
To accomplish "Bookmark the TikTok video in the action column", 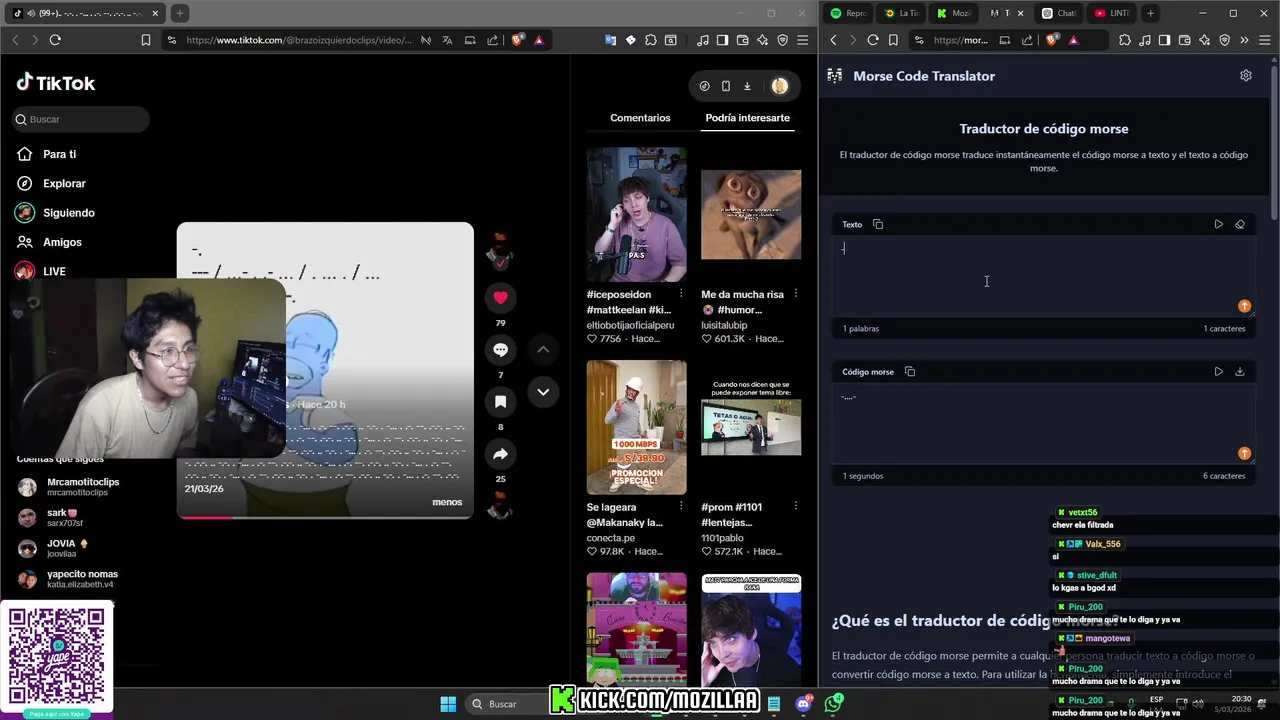I will click(x=500, y=402).
